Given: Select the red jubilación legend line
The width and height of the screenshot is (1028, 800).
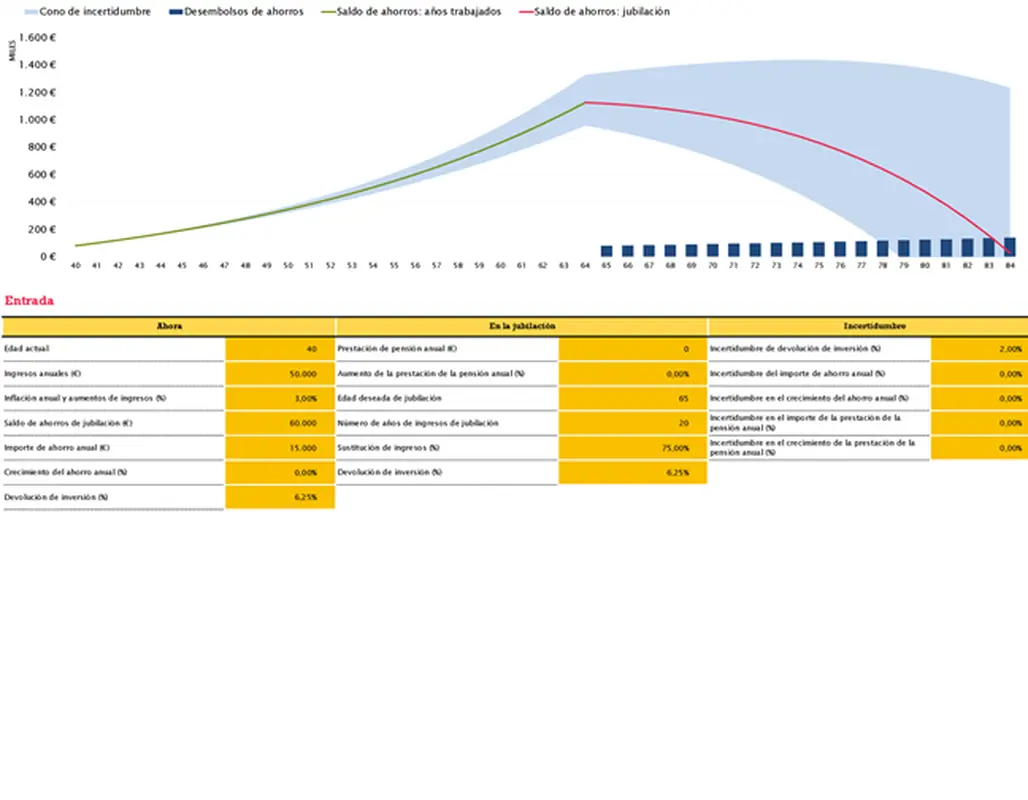Looking at the screenshot, I should [x=526, y=12].
